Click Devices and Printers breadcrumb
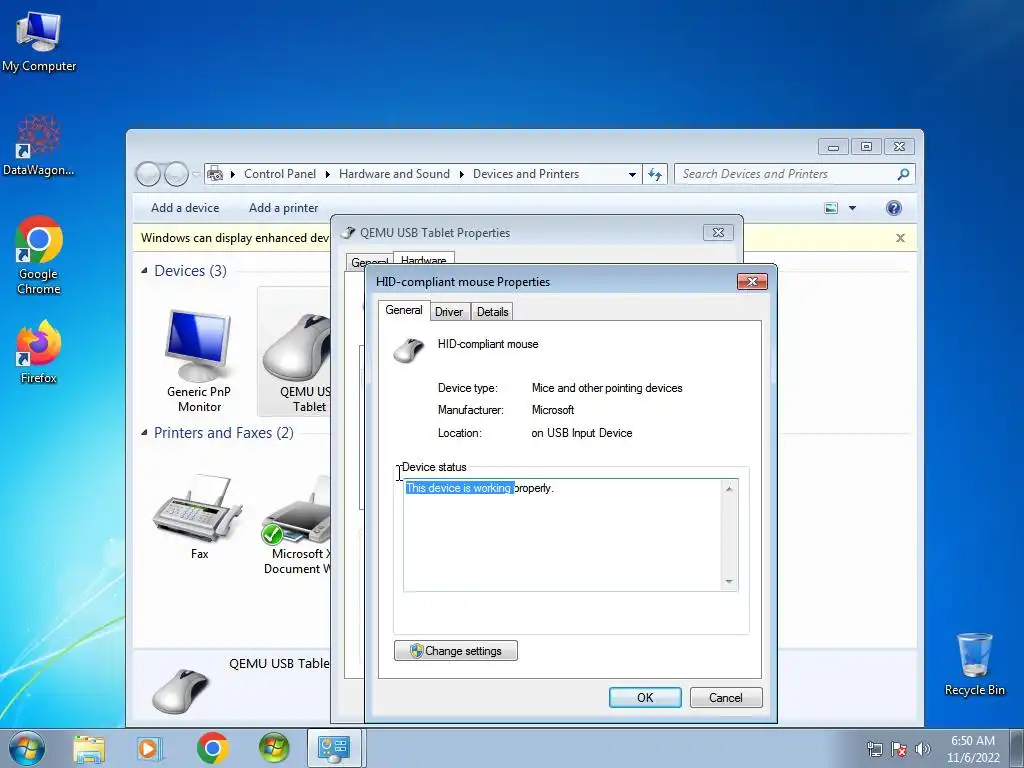 [526, 174]
